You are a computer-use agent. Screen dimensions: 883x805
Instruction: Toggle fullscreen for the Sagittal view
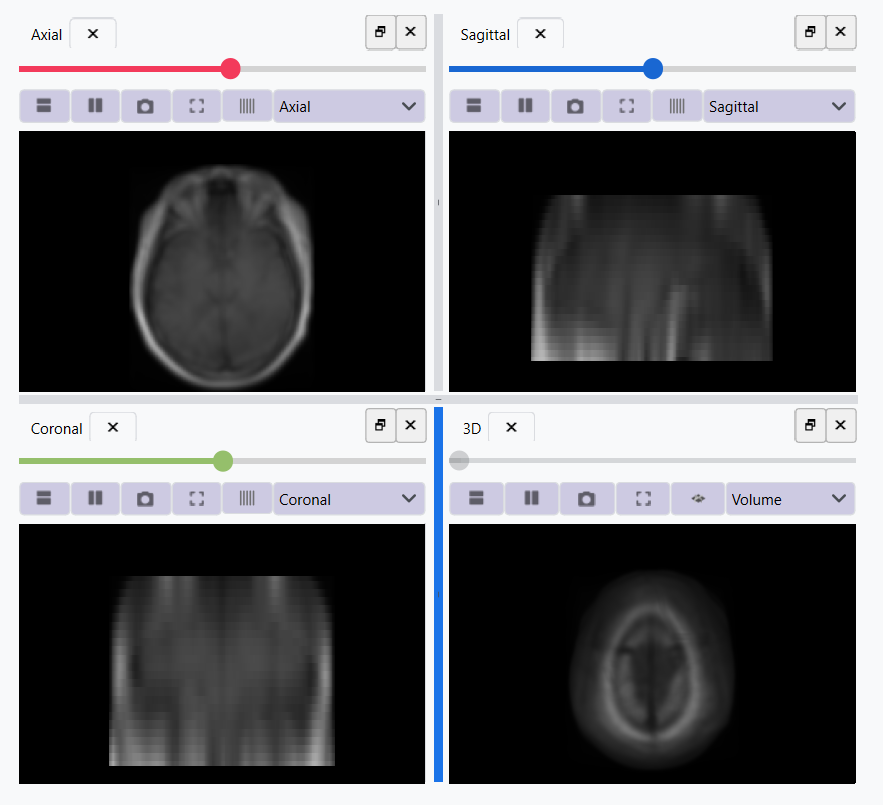click(626, 106)
